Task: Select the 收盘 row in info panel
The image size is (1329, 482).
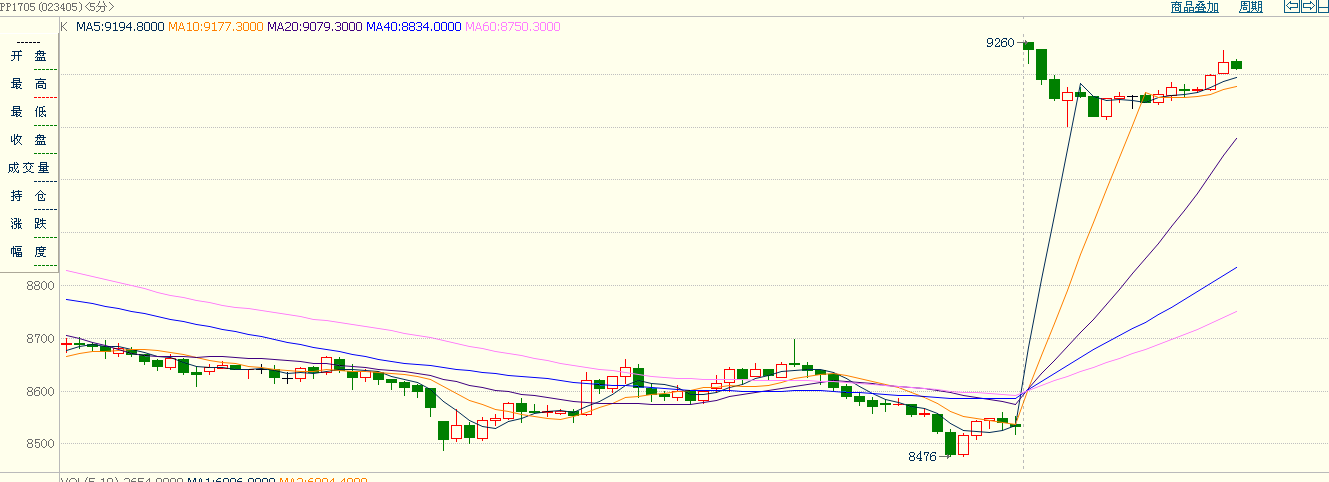Action: [28, 140]
